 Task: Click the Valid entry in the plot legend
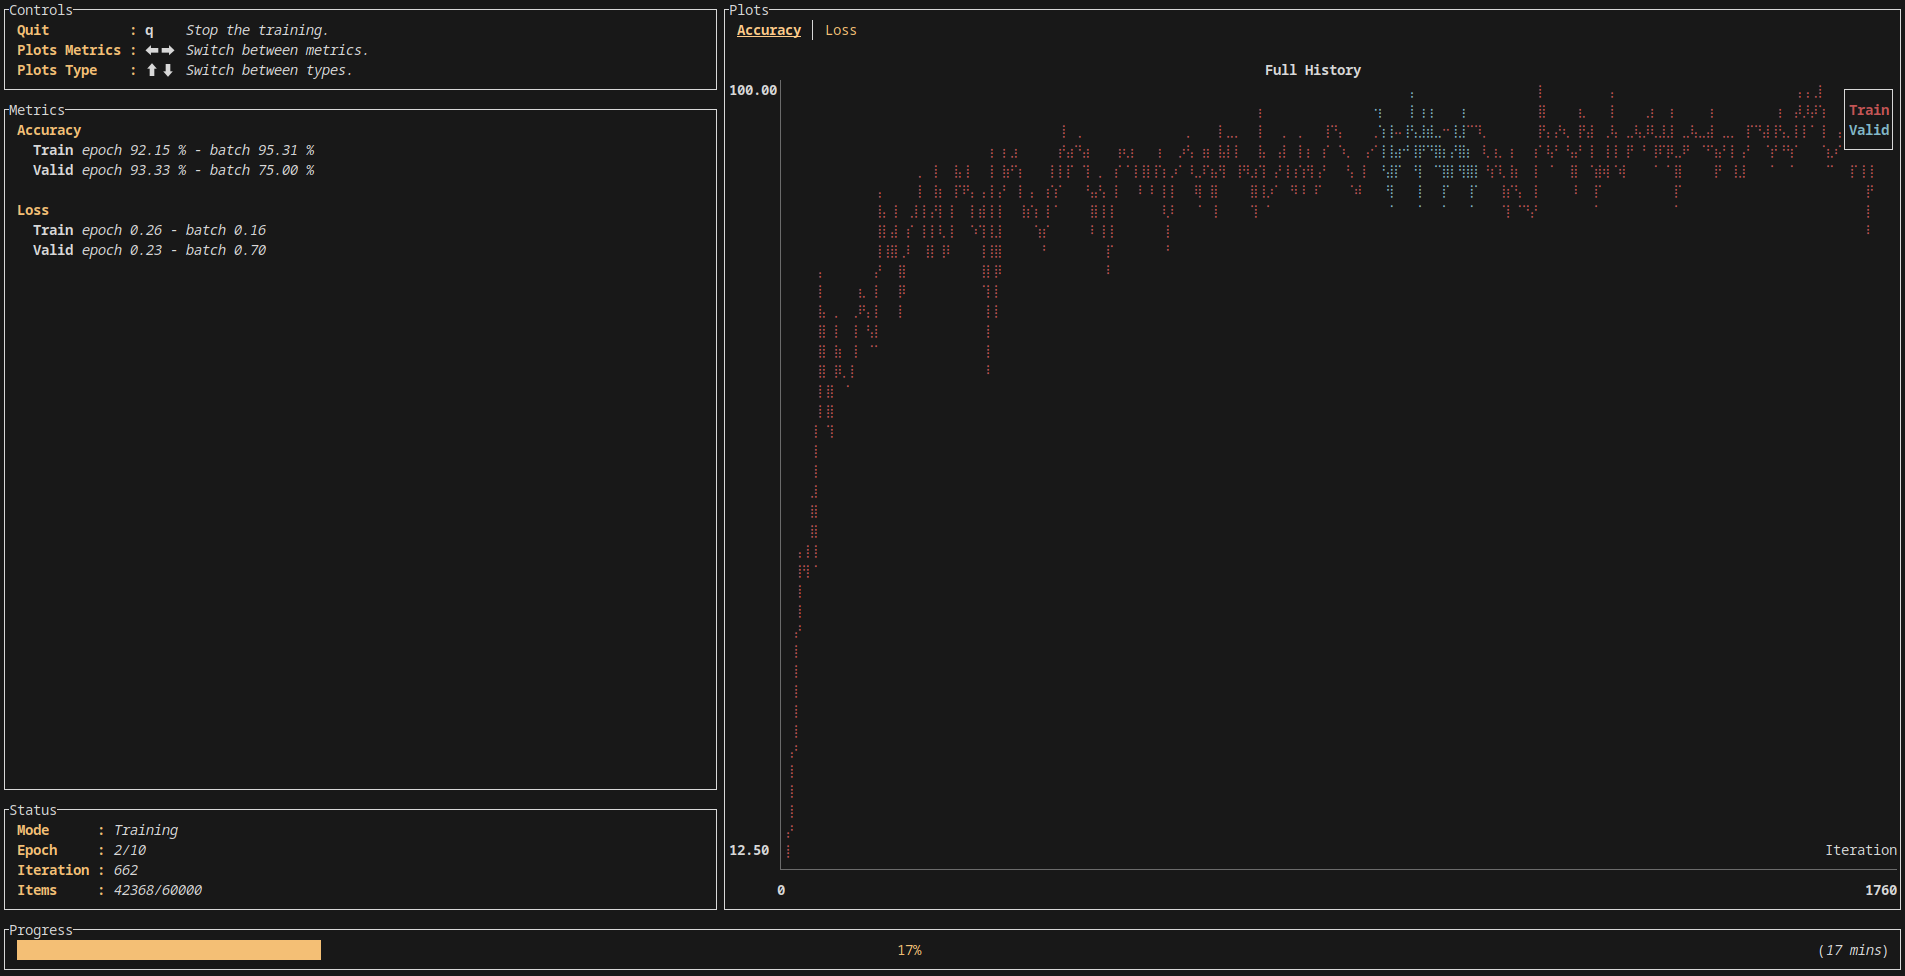click(x=1868, y=130)
